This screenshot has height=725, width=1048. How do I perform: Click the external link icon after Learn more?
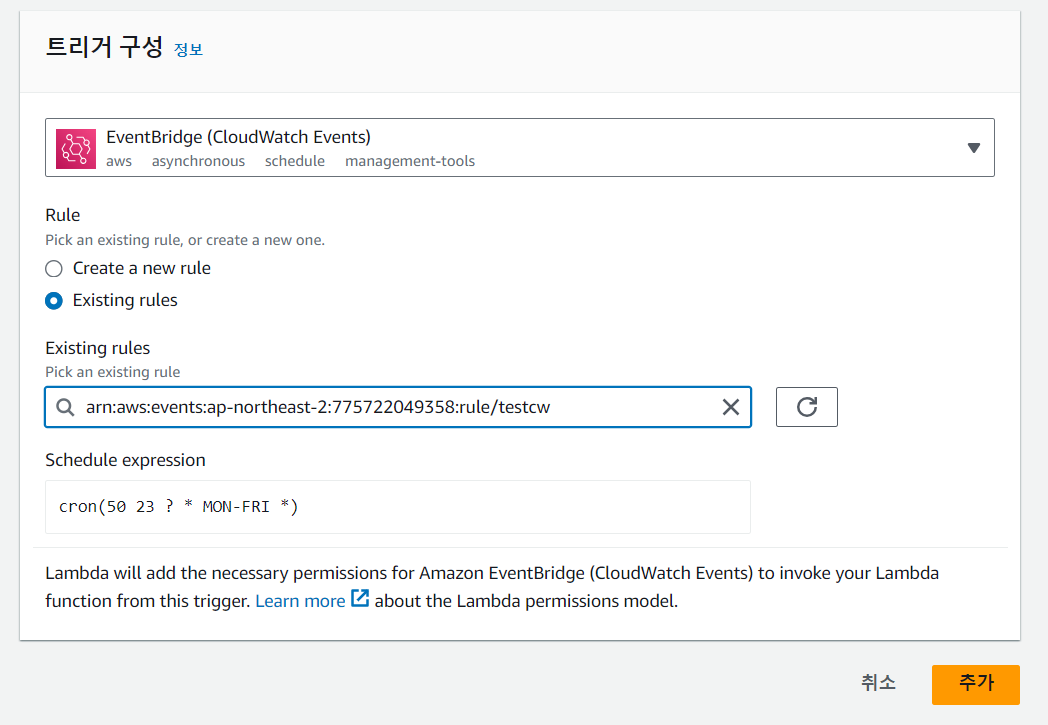click(x=359, y=600)
